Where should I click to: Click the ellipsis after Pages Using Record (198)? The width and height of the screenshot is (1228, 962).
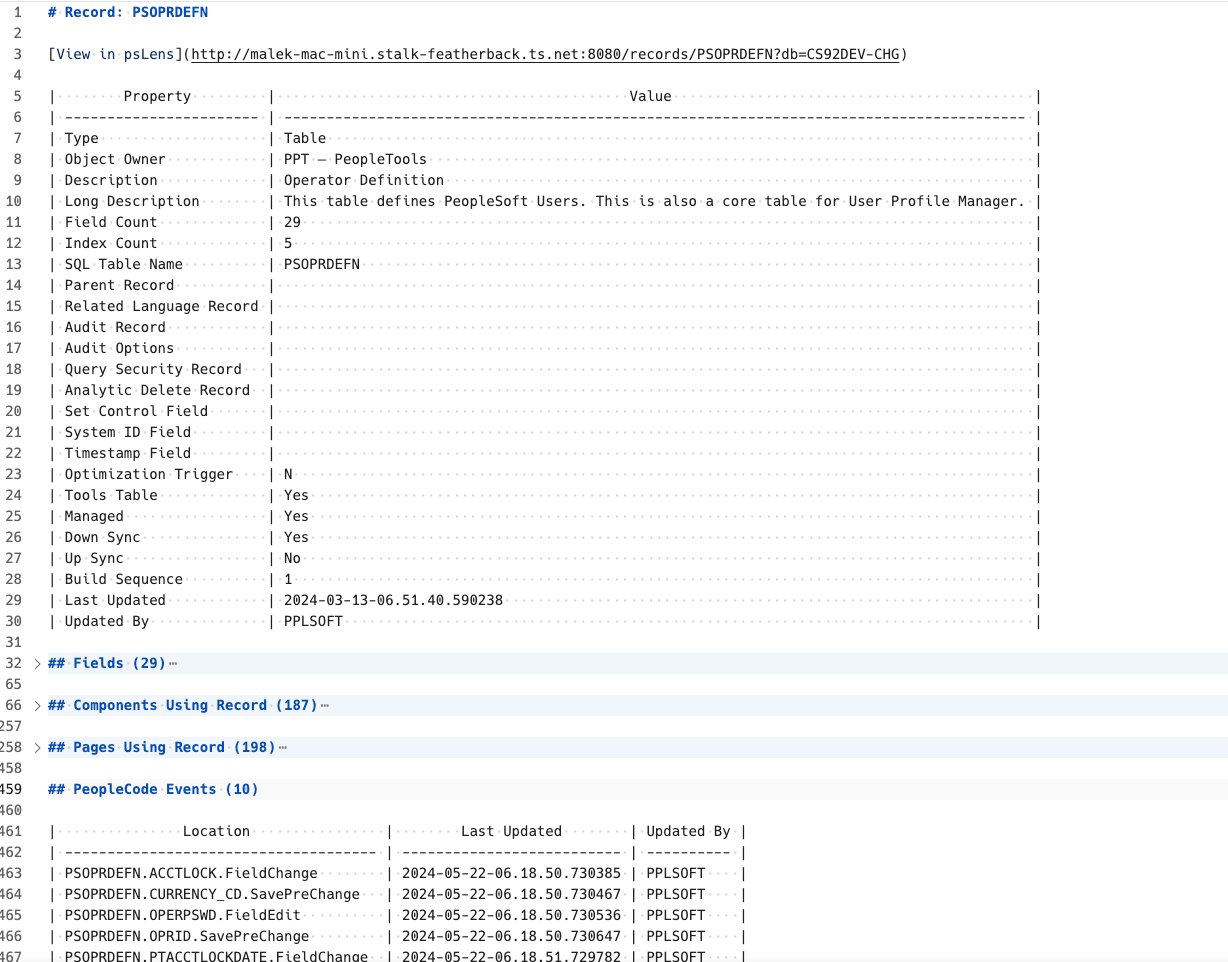click(283, 748)
